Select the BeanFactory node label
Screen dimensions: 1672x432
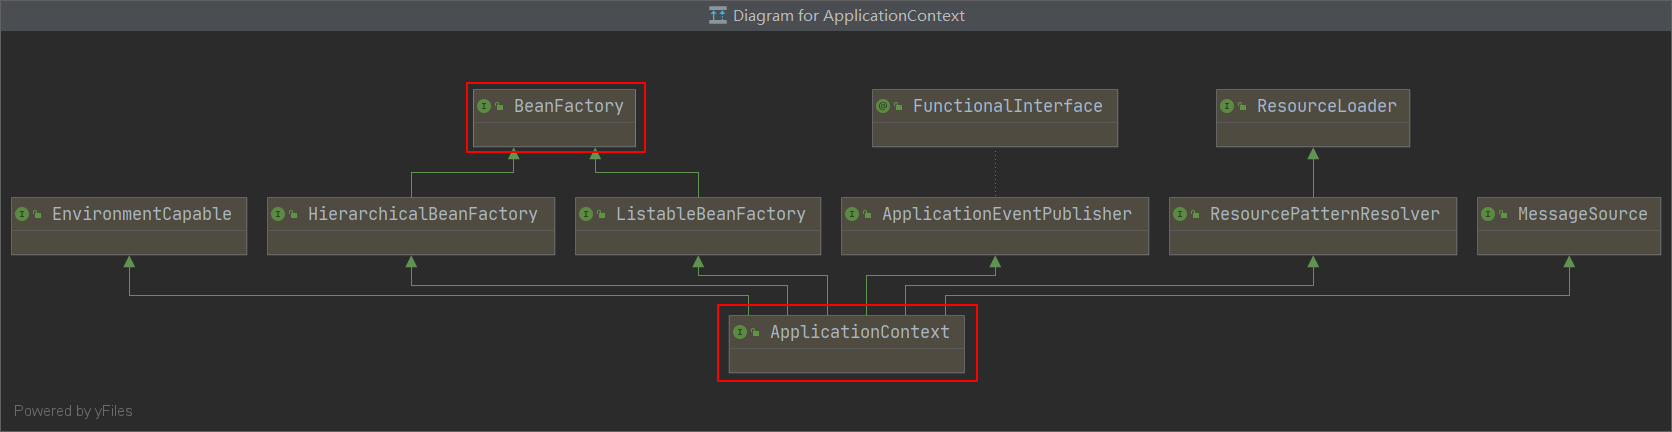tap(568, 106)
